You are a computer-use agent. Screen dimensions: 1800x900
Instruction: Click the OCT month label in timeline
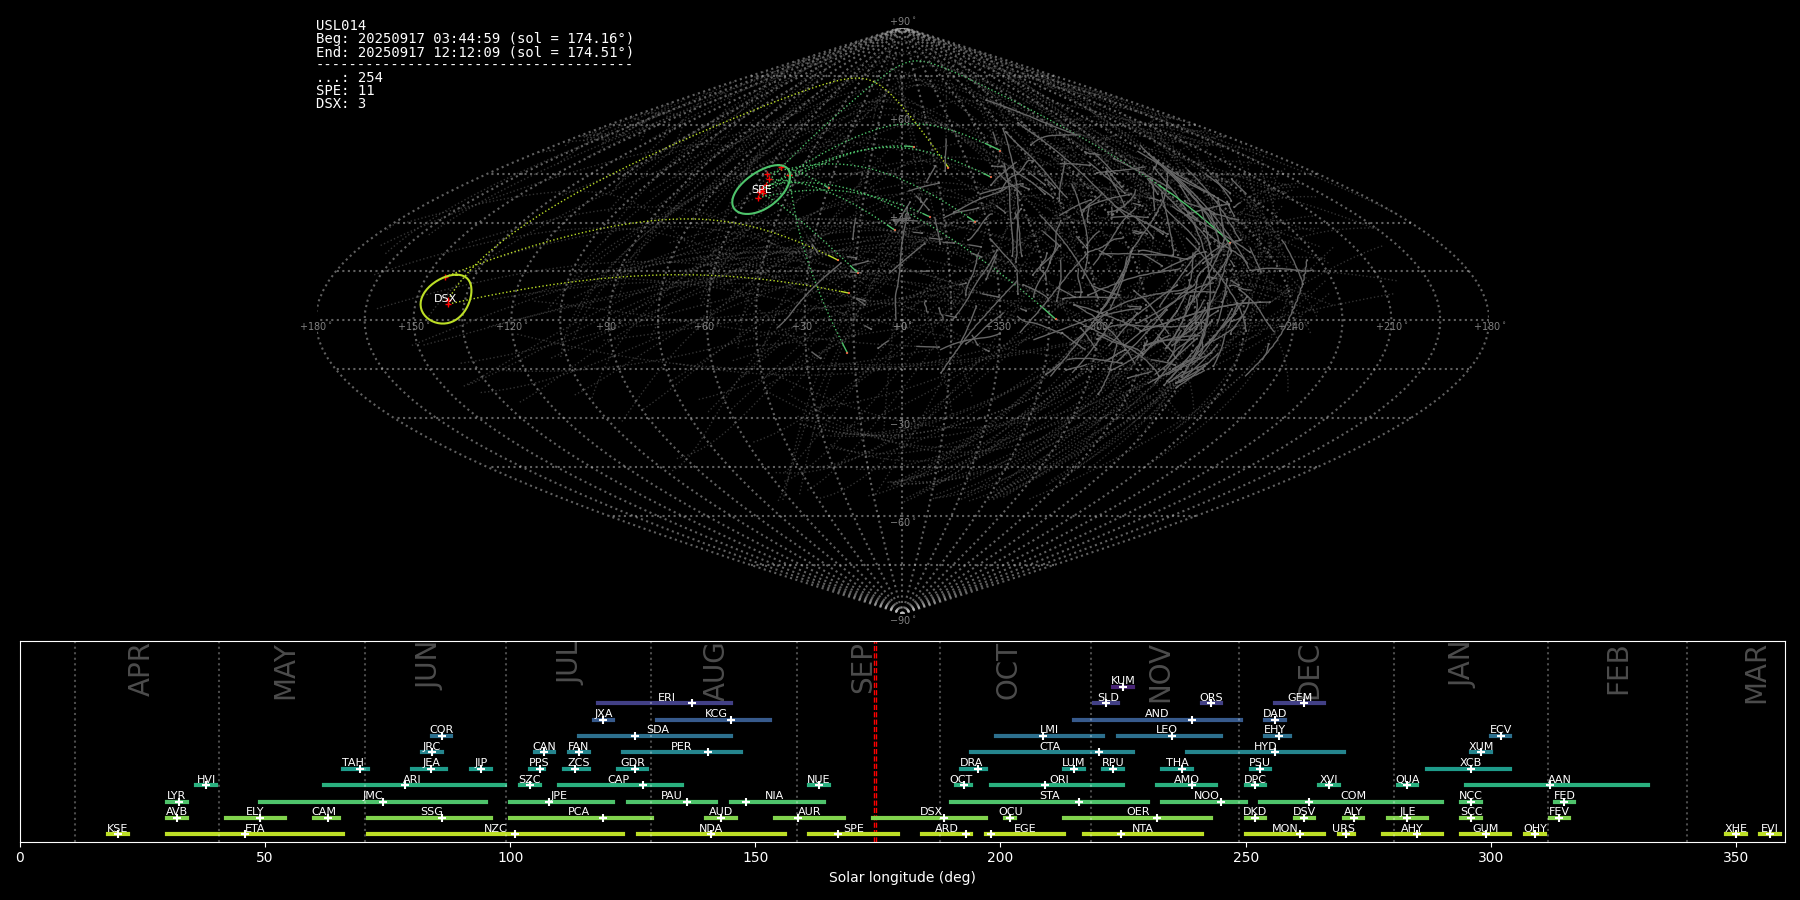[x=1007, y=672]
